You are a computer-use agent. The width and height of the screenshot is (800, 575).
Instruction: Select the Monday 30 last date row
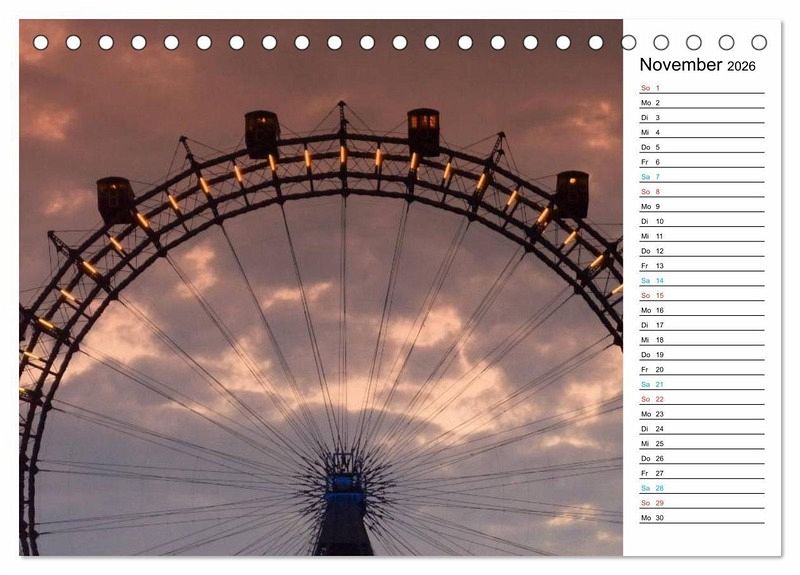[701, 517]
